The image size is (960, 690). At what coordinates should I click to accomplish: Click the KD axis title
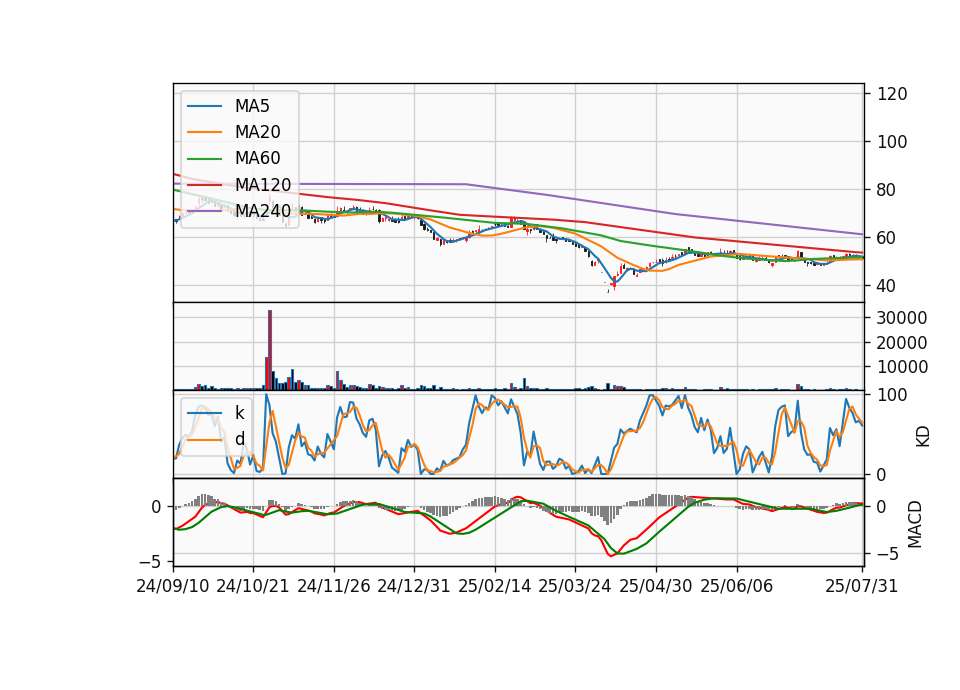click(922, 436)
